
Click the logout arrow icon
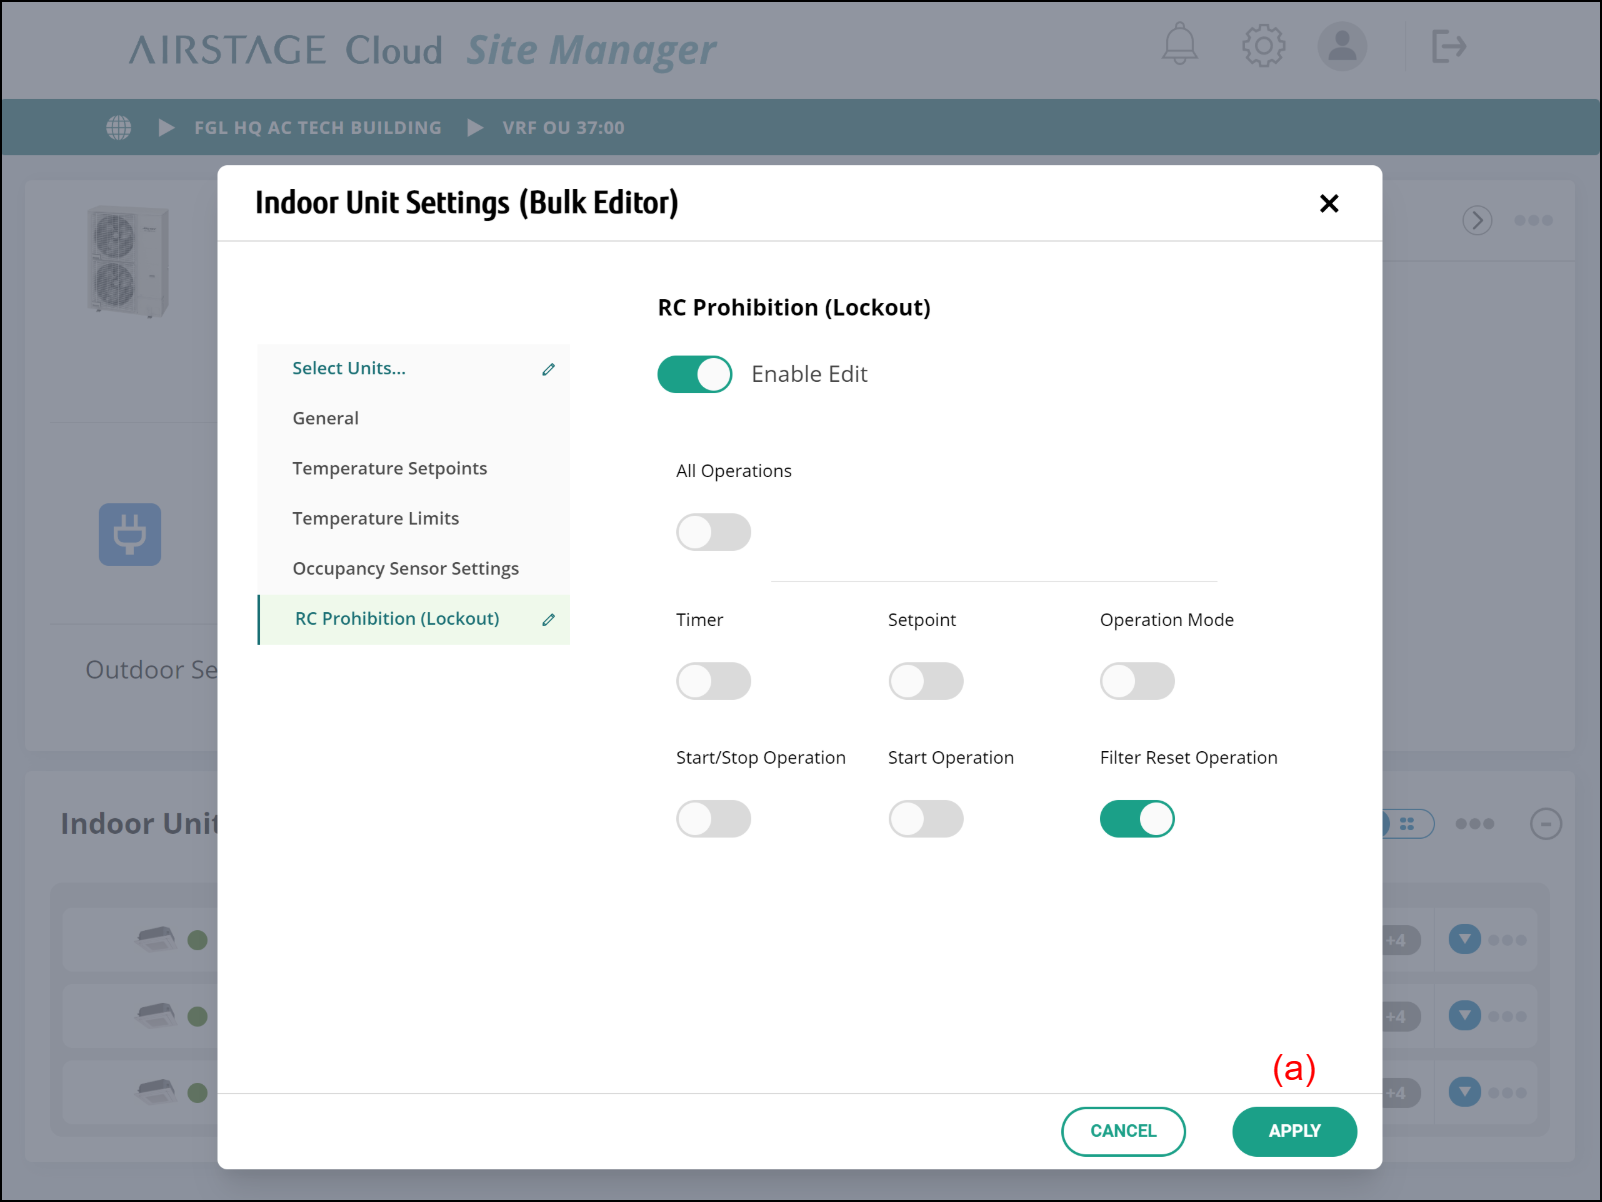1448,46
